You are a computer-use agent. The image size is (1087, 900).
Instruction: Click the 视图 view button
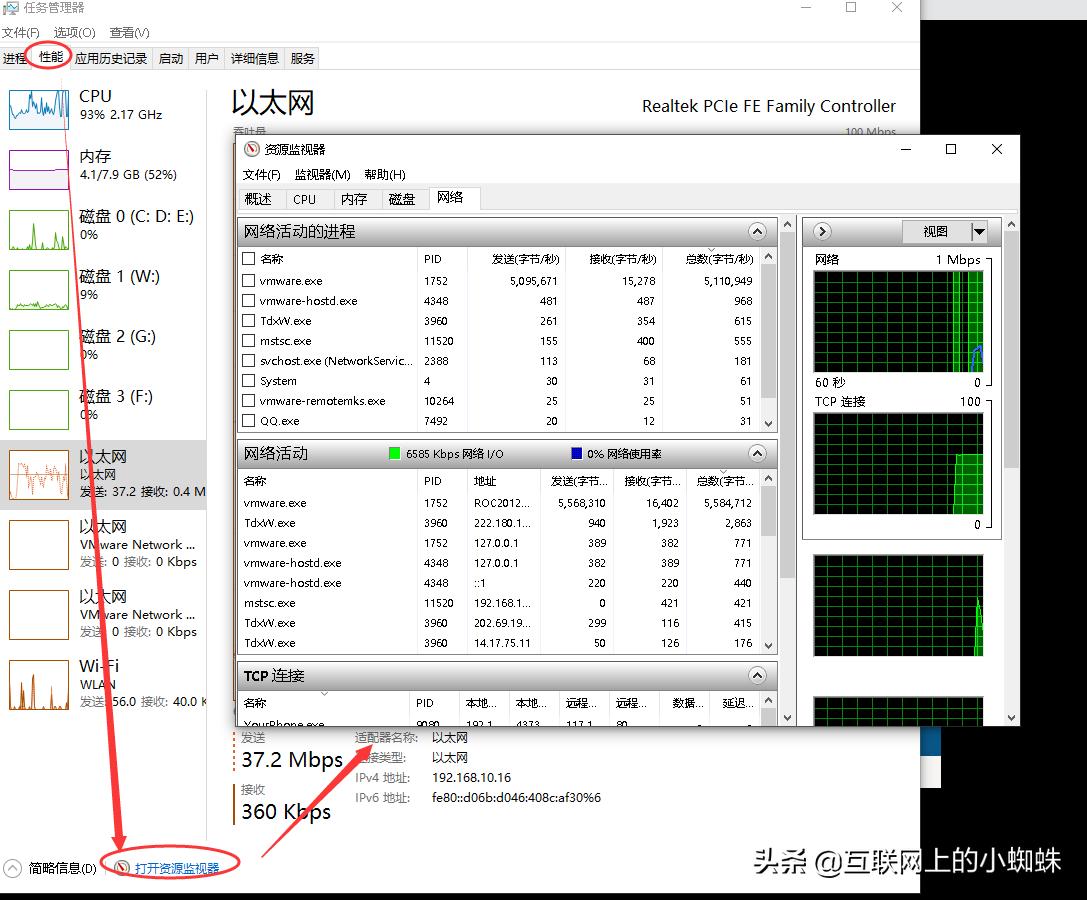point(936,232)
